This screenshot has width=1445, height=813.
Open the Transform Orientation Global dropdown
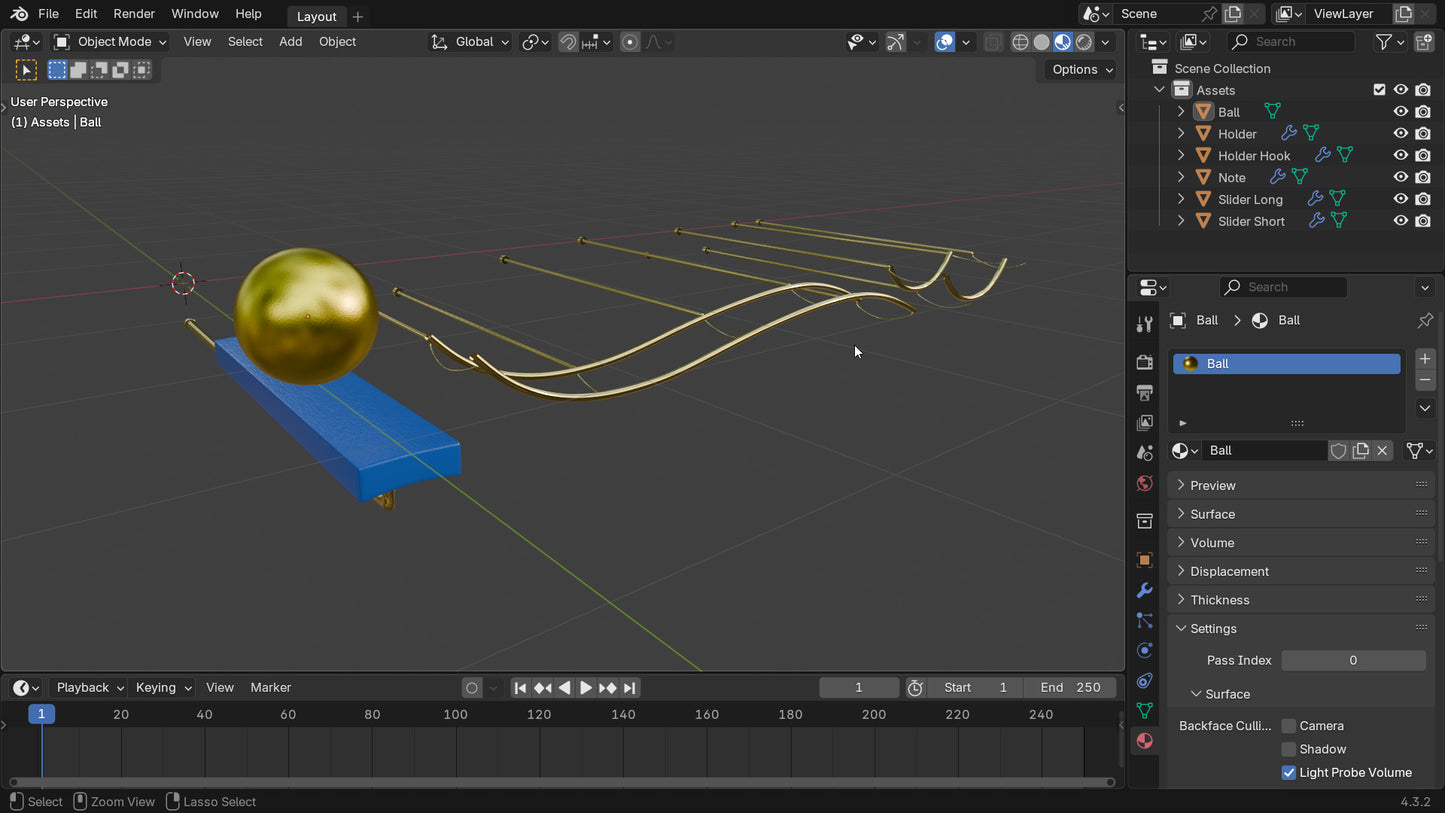click(x=469, y=41)
